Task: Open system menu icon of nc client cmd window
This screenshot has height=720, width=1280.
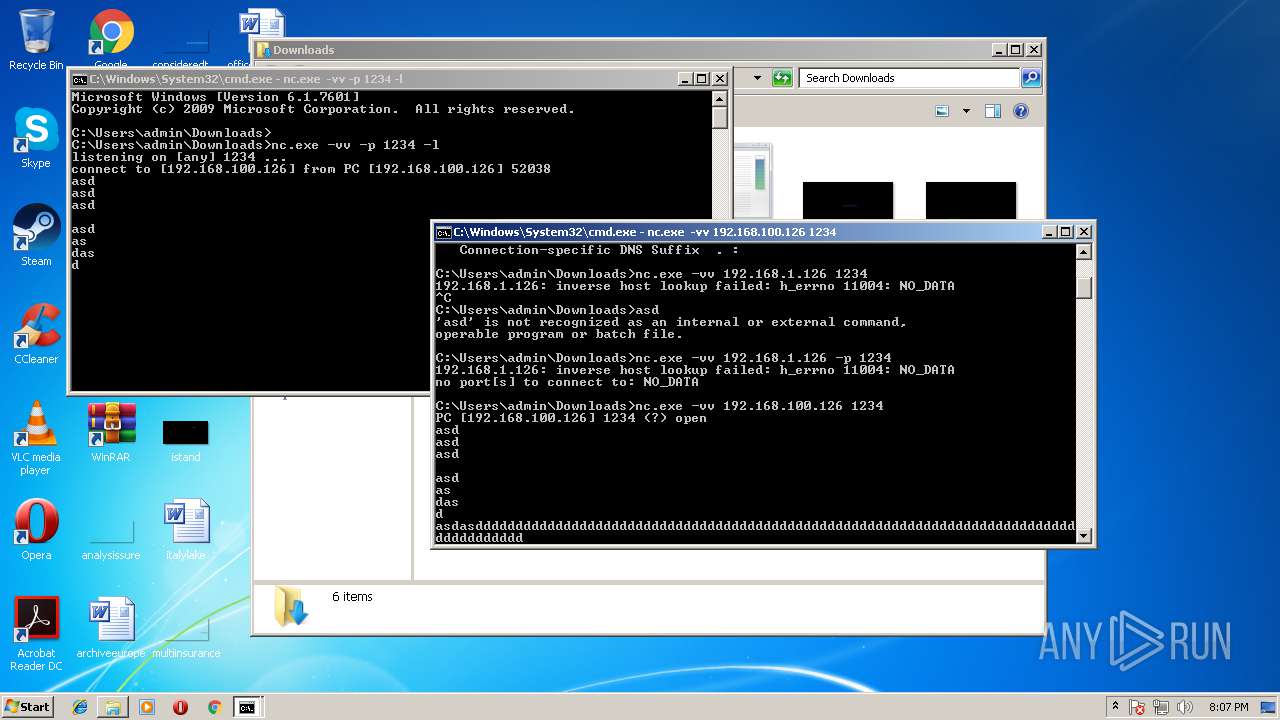Action: pyautogui.click(x=443, y=232)
